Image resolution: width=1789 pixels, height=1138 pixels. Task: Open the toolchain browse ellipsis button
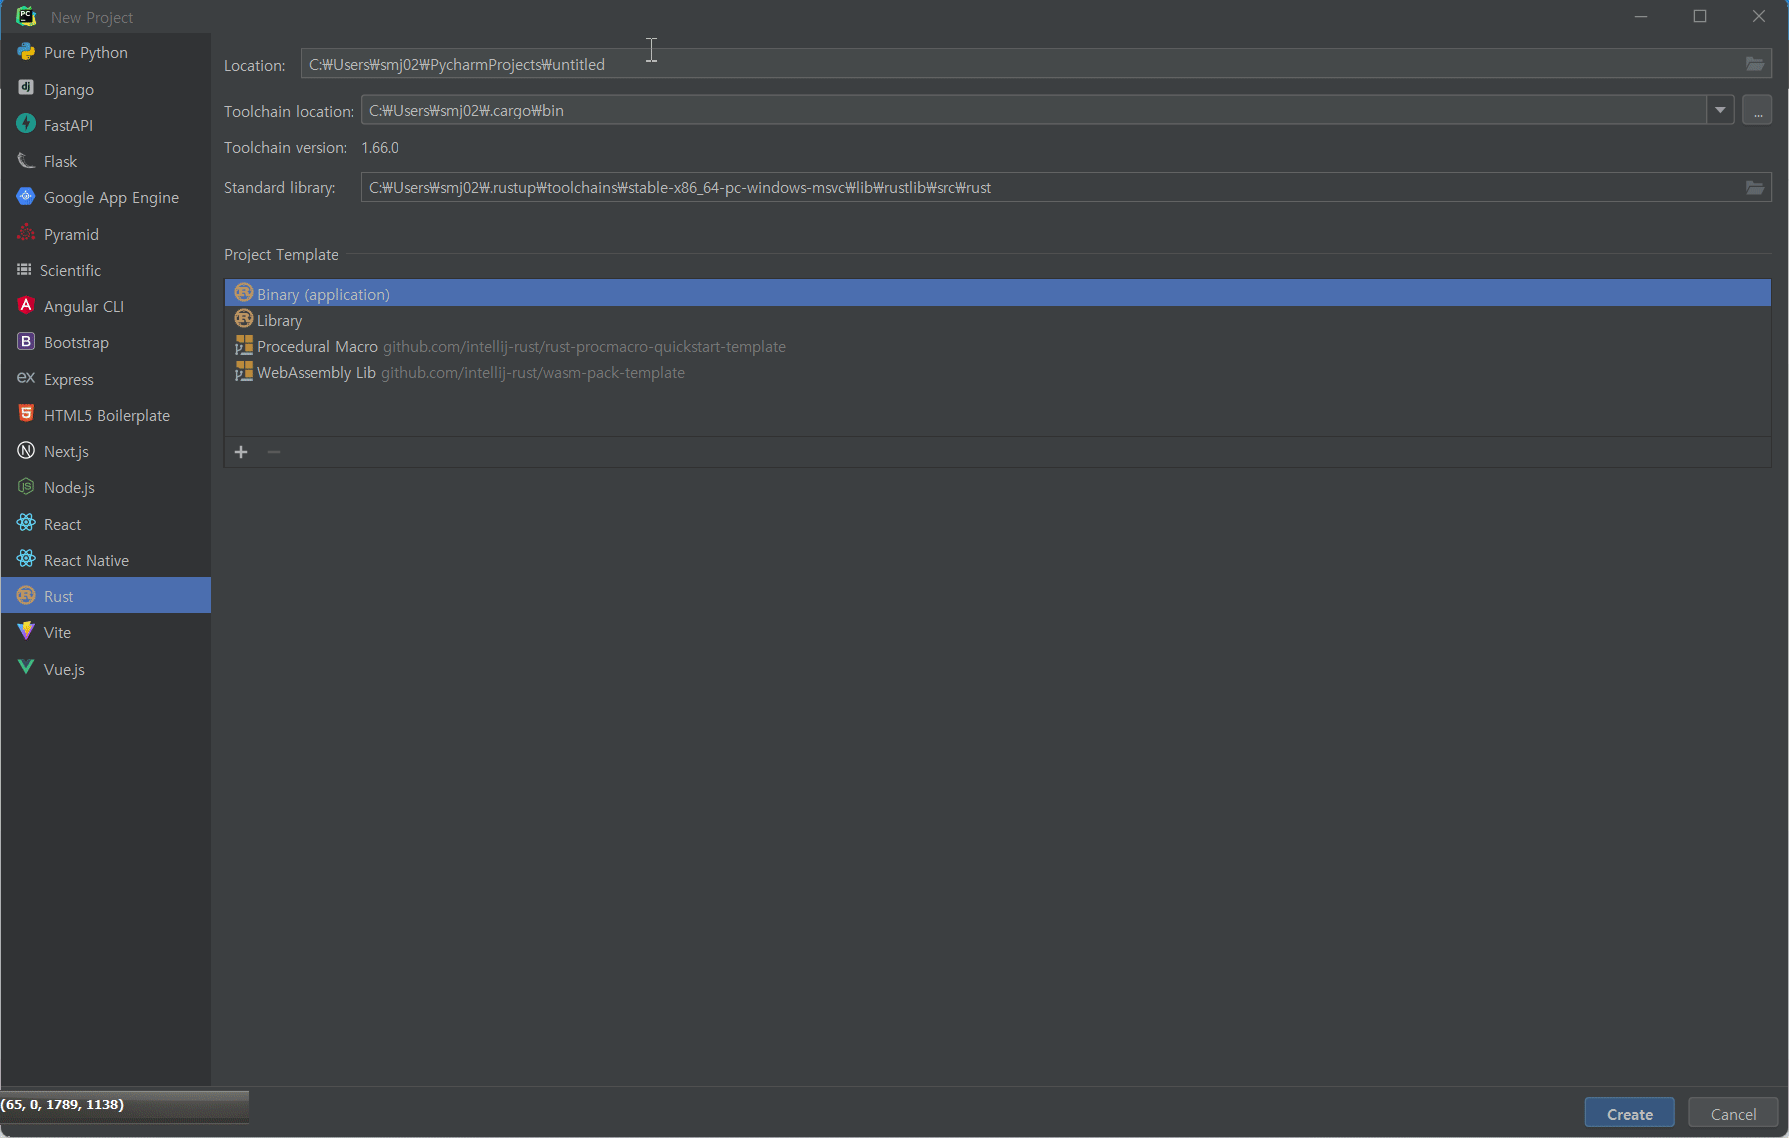(1757, 110)
